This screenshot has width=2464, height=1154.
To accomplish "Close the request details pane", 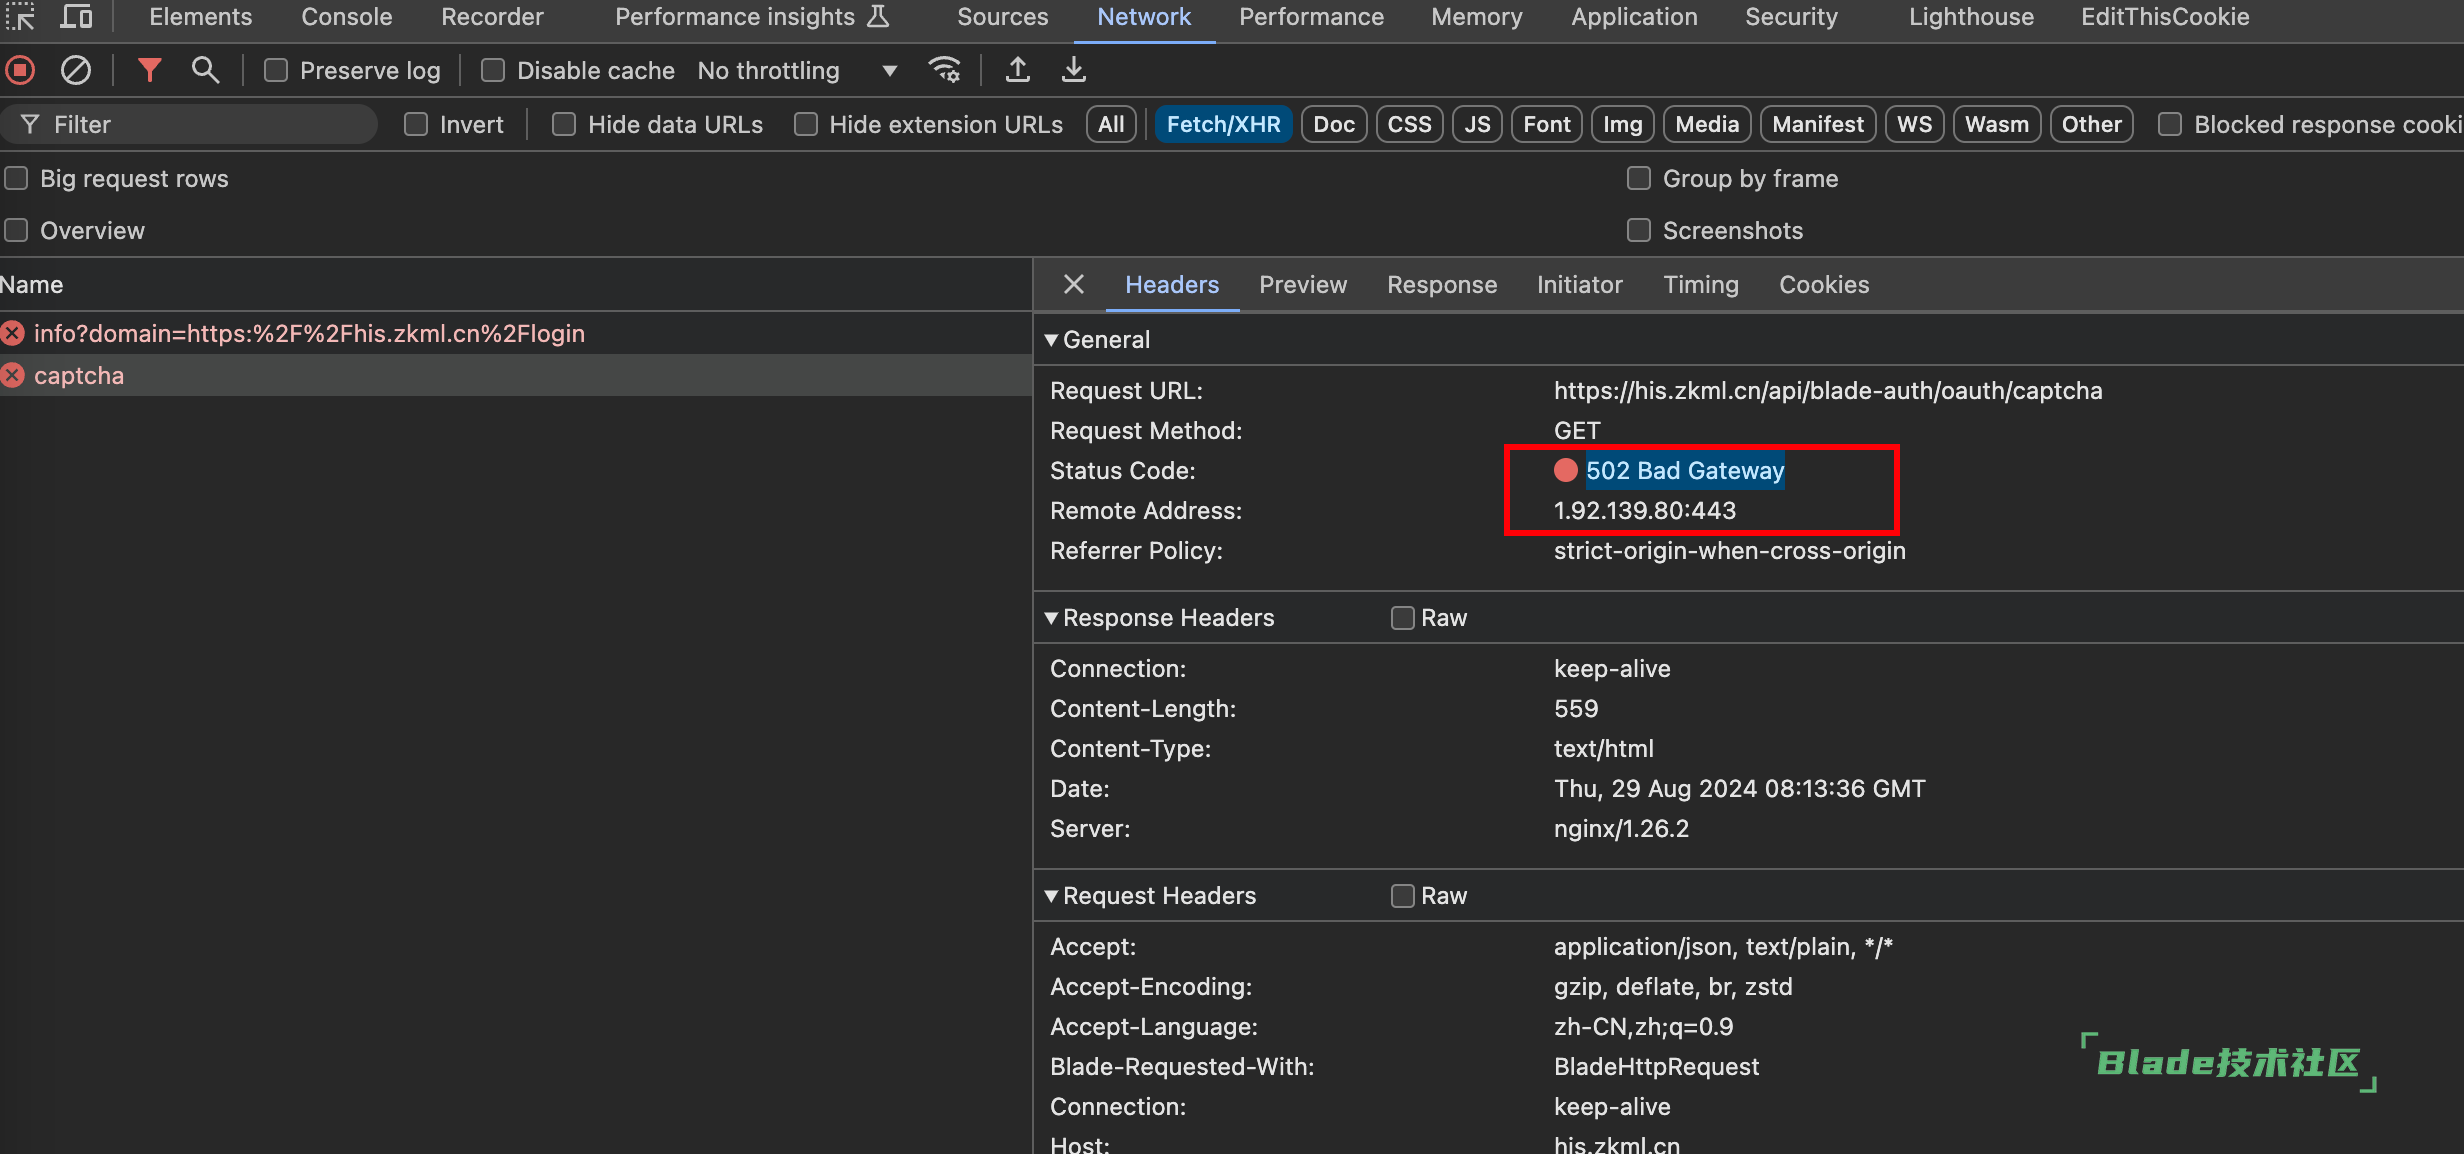I will 1074,285.
